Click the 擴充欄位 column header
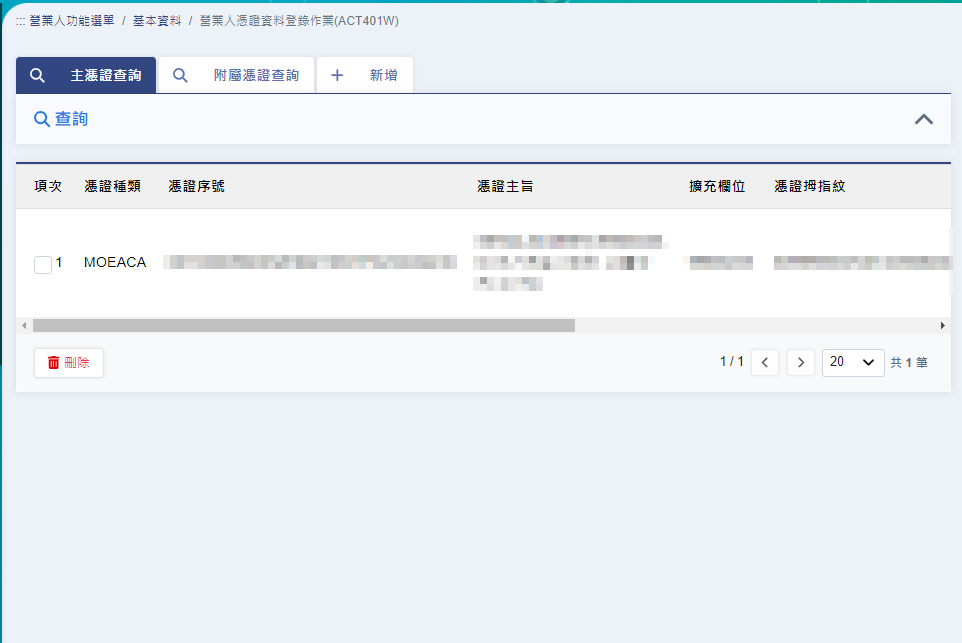Viewport: 962px width, 643px height. (x=717, y=186)
